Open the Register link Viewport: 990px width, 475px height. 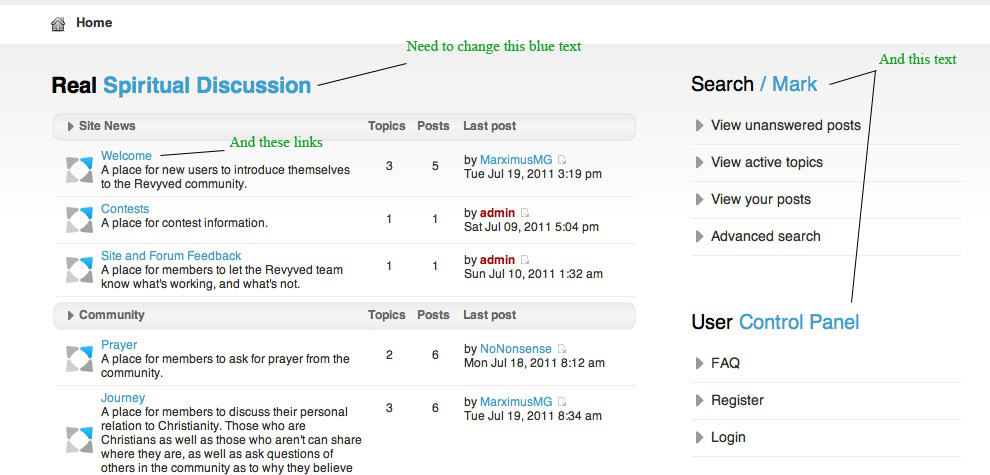(x=737, y=400)
